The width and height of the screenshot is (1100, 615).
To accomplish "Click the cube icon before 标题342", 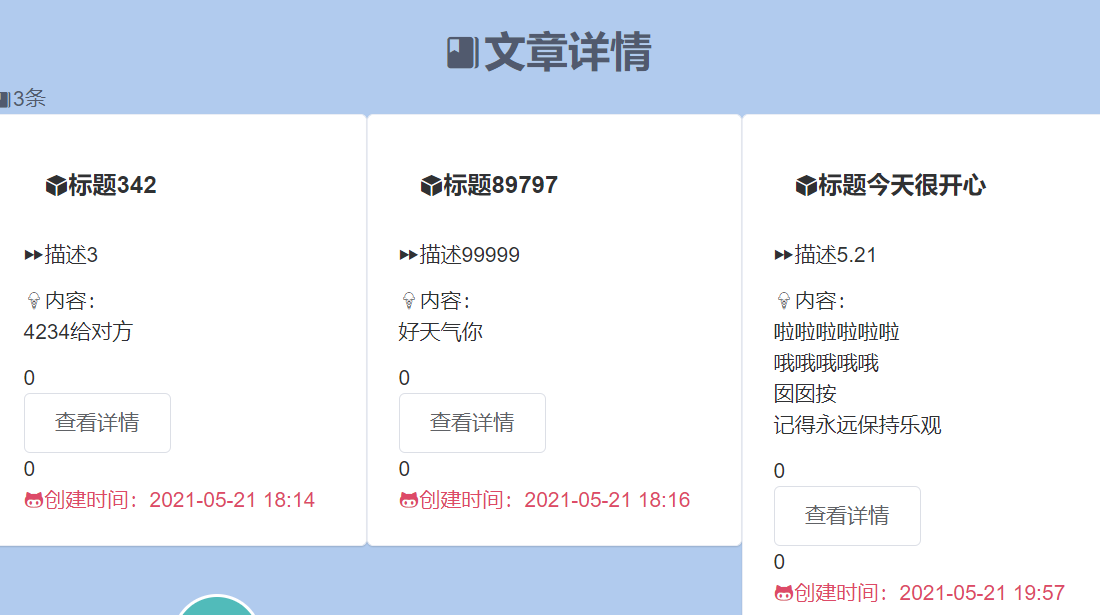I will [56, 186].
